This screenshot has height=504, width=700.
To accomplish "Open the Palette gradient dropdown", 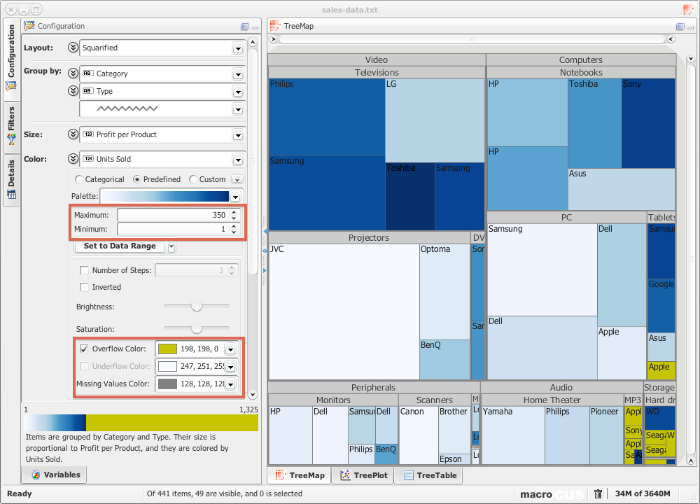I will click(x=235, y=197).
